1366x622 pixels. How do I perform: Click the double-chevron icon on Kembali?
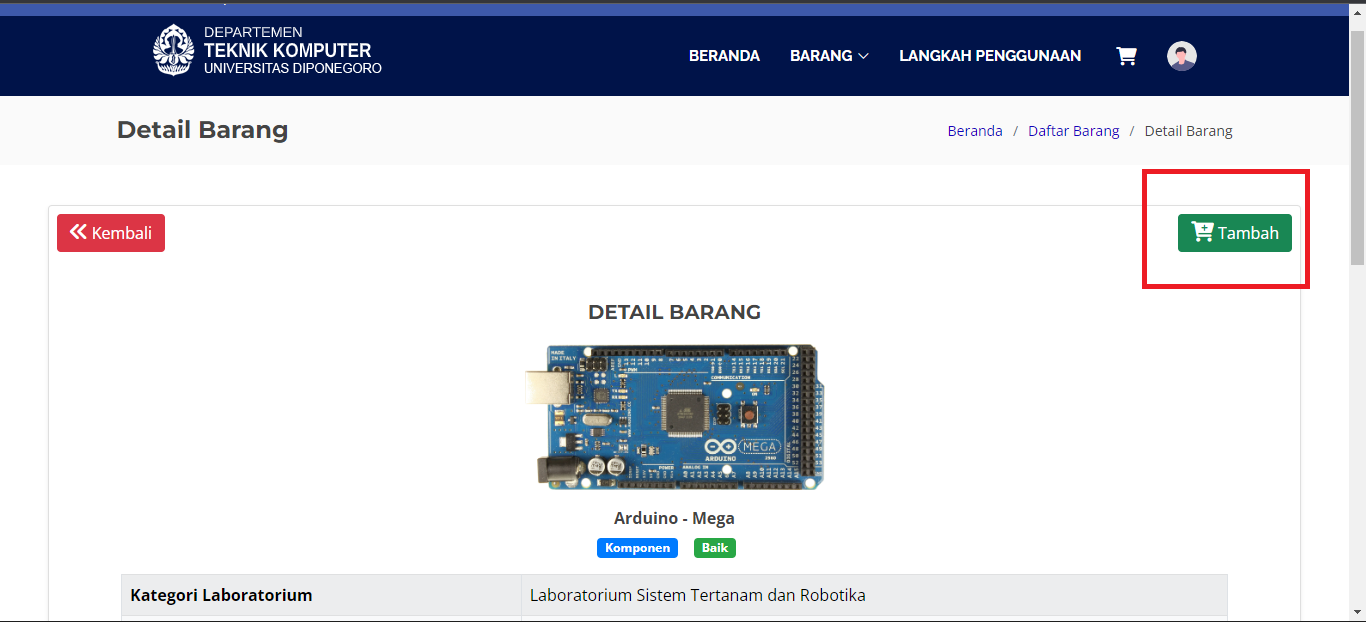[x=78, y=233]
